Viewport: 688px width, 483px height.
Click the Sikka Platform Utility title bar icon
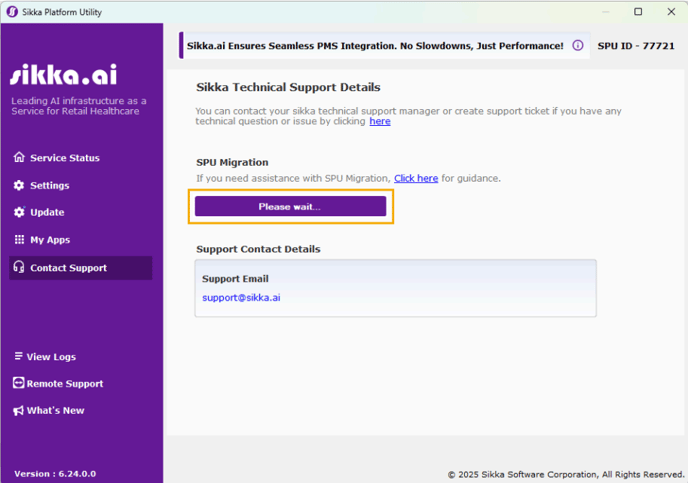(x=11, y=11)
